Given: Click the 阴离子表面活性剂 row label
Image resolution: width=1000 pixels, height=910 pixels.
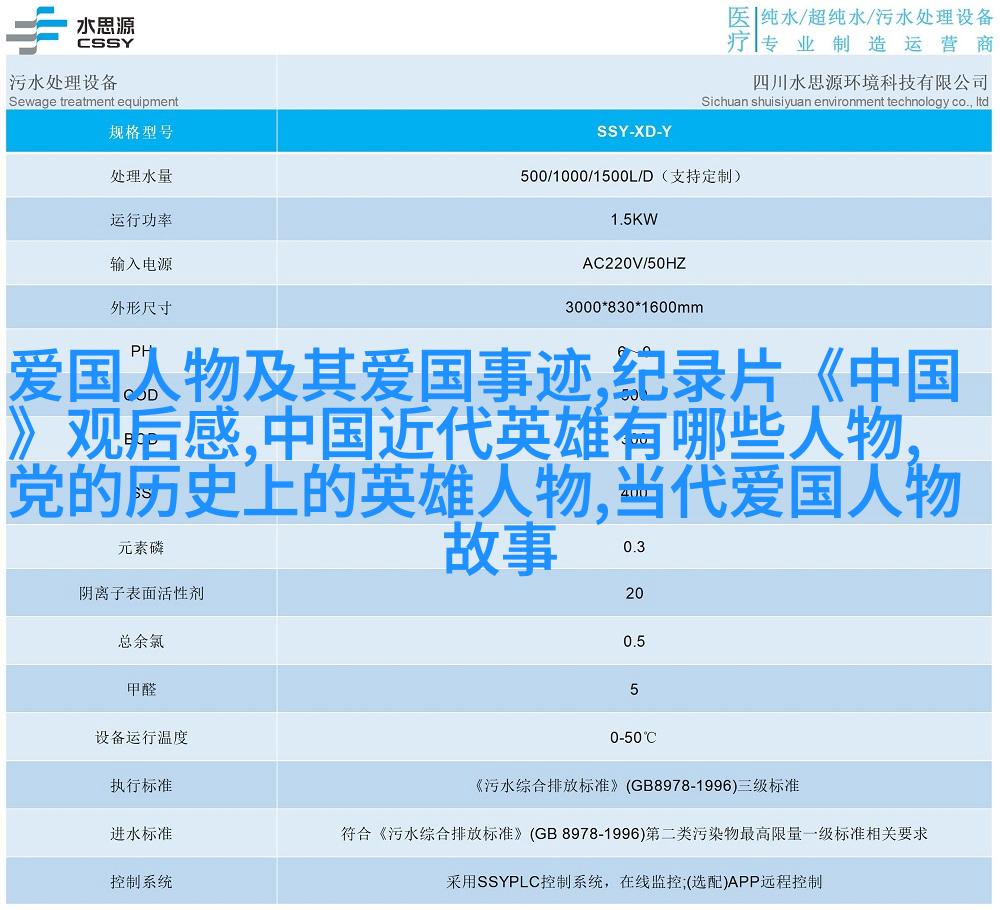Looking at the screenshot, I should pos(141,593).
